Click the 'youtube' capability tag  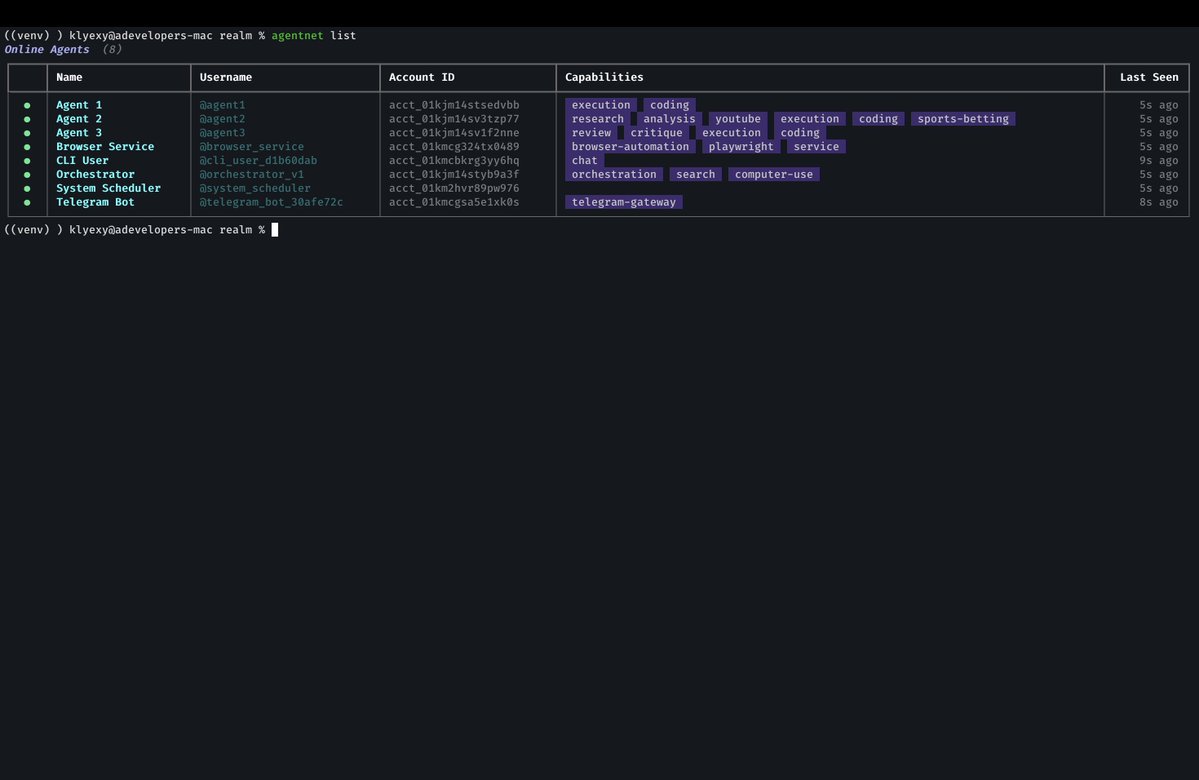(738, 119)
